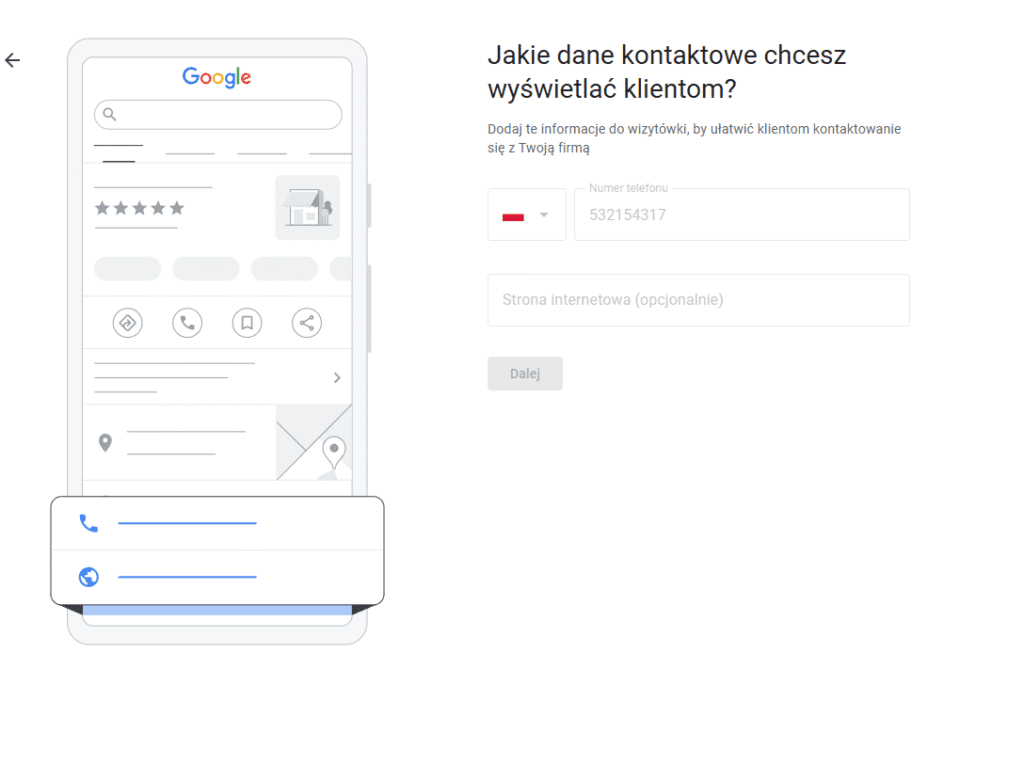Click the magnifier icon in search bar
This screenshot has height=764, width=1024.
[110, 115]
